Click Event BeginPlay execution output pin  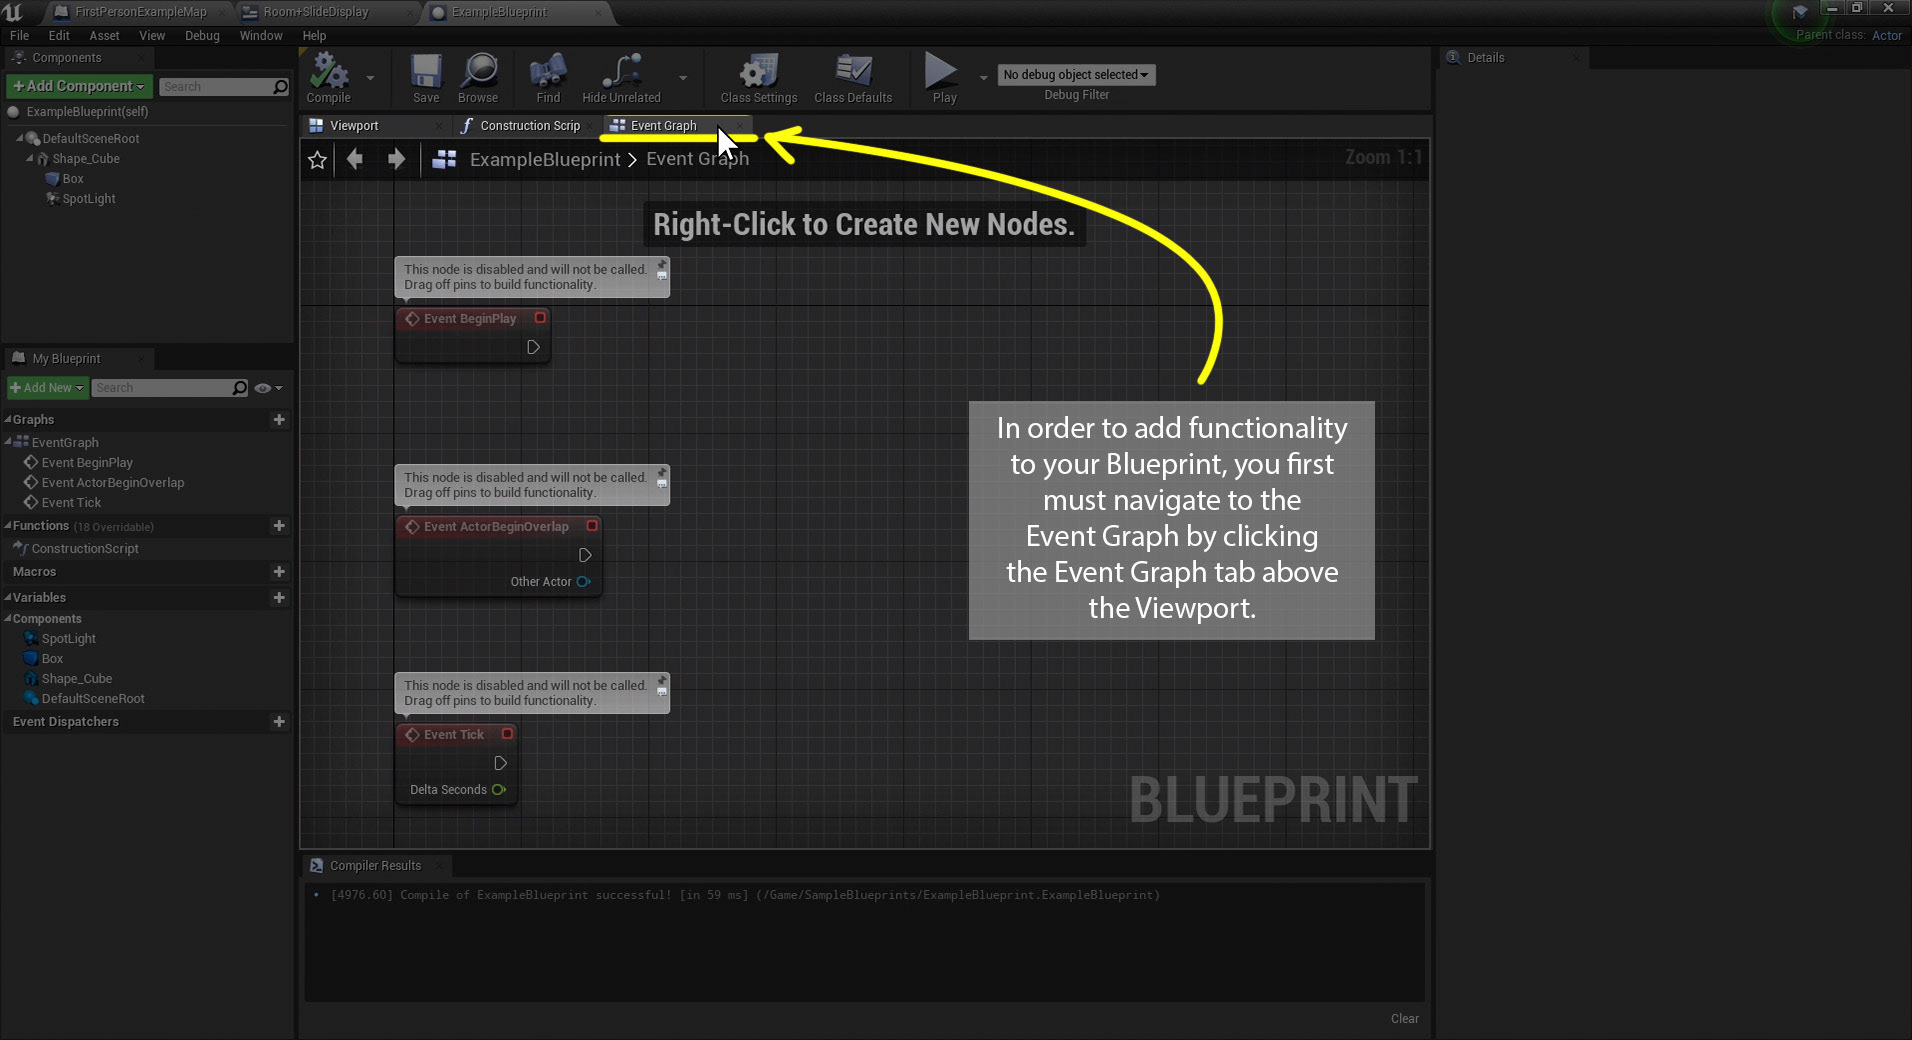click(533, 347)
